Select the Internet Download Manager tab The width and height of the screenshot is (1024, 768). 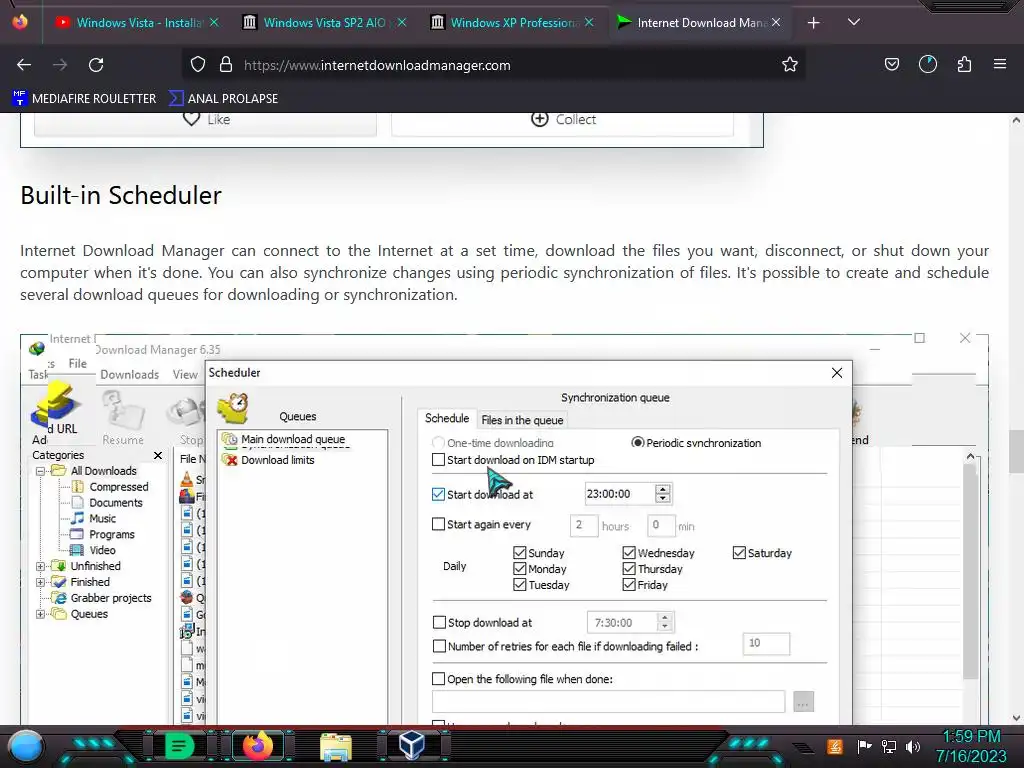[x=700, y=23]
